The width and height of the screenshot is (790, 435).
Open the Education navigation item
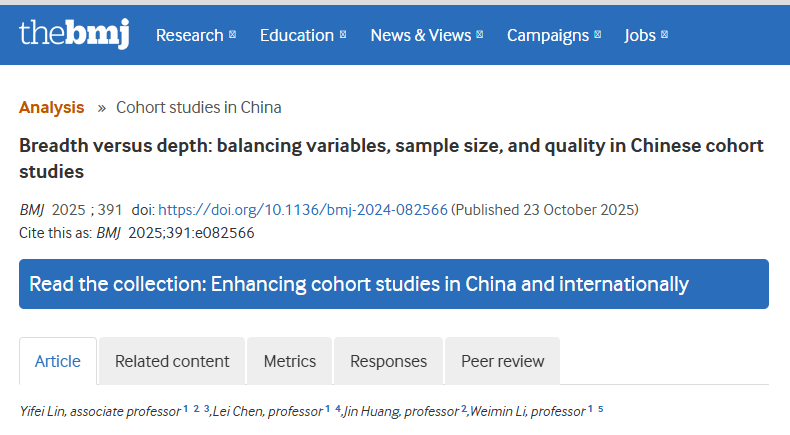(x=296, y=35)
